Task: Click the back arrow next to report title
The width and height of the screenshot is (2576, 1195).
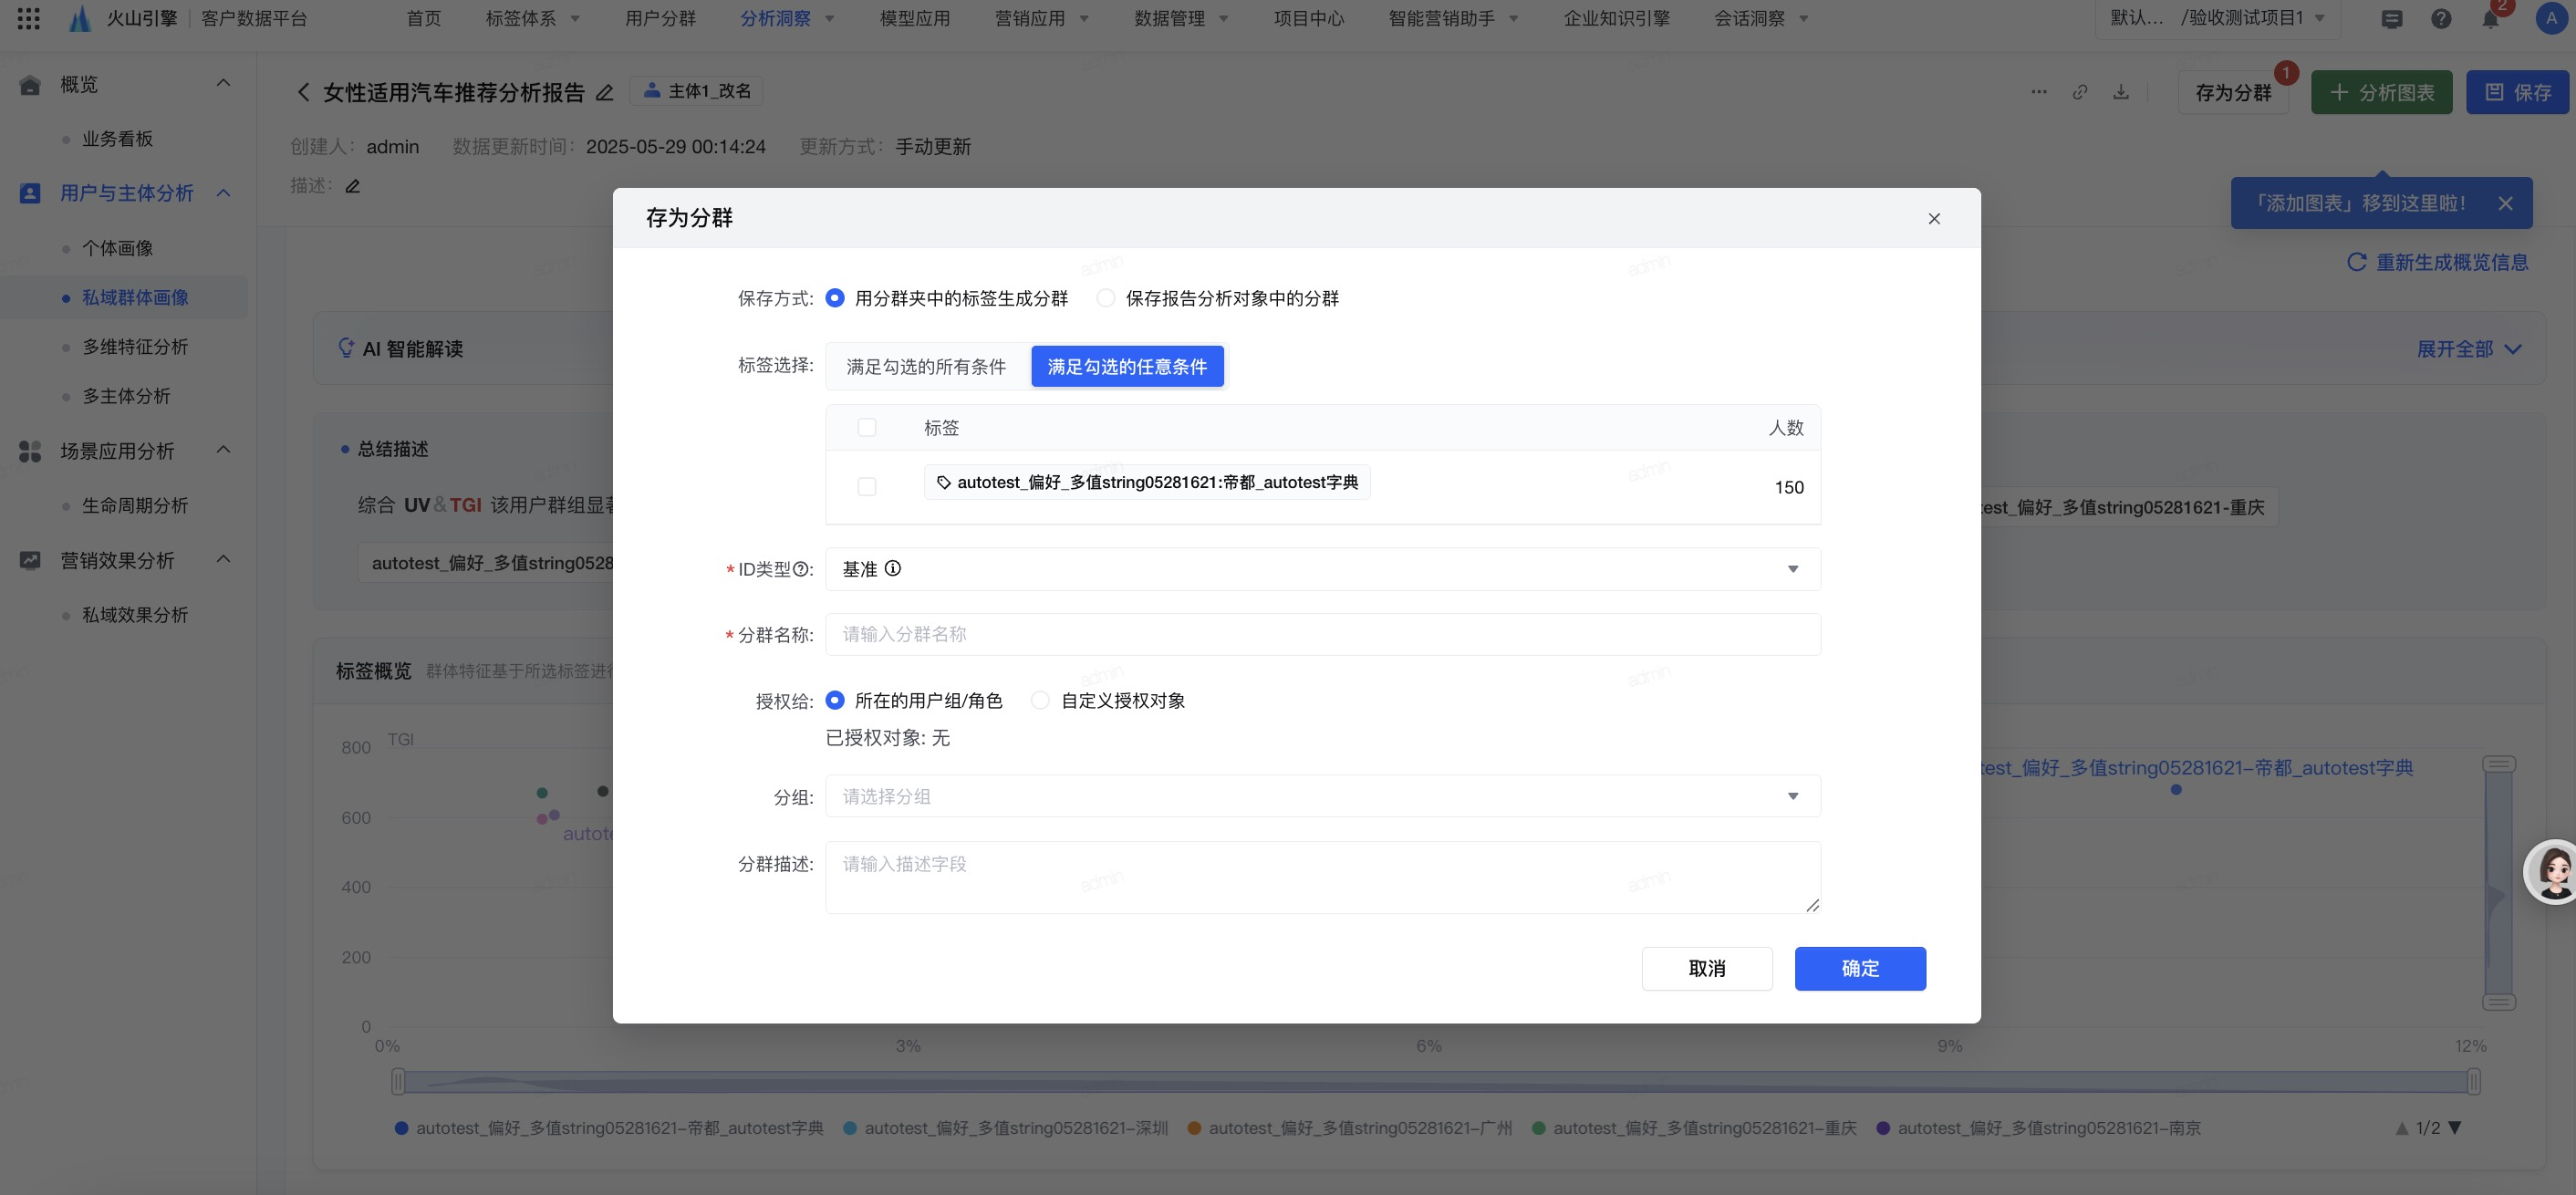Action: coord(303,93)
